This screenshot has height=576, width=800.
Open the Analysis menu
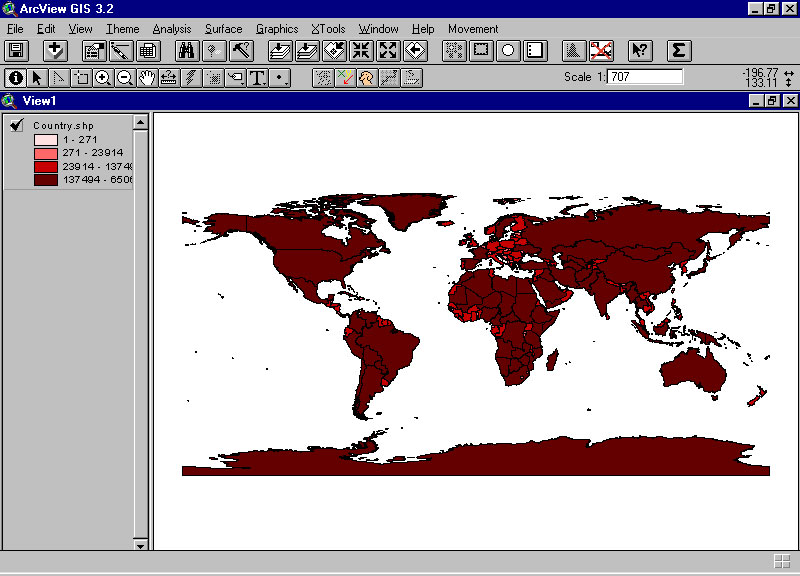pyautogui.click(x=171, y=29)
